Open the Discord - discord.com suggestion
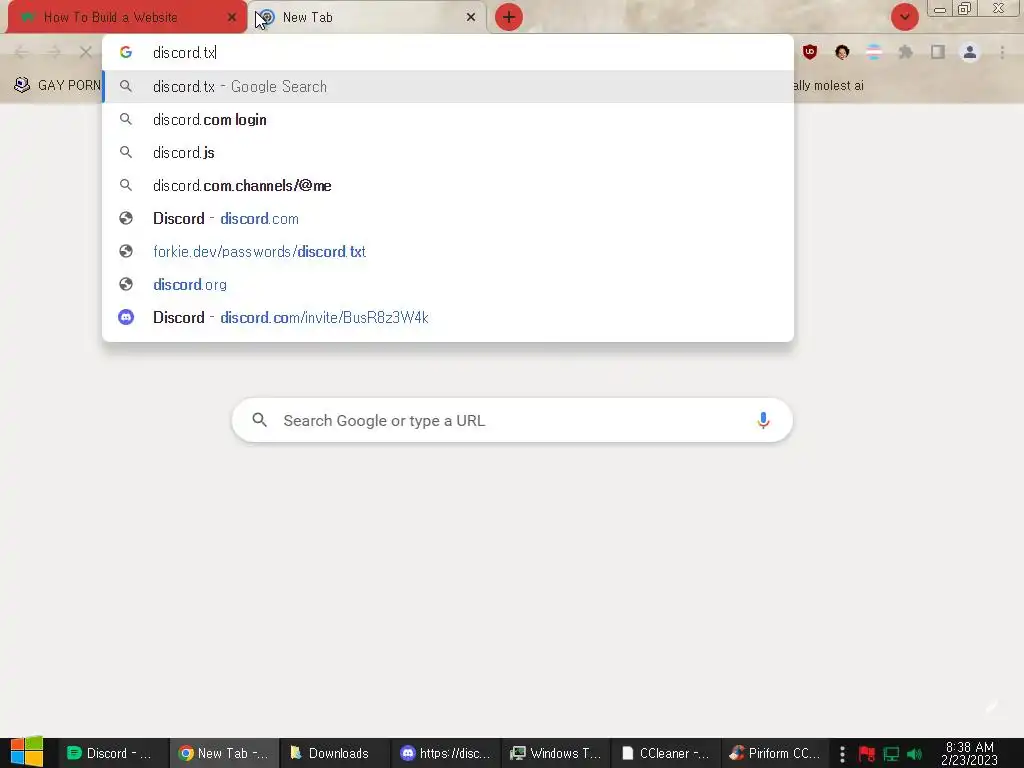 tap(448, 218)
